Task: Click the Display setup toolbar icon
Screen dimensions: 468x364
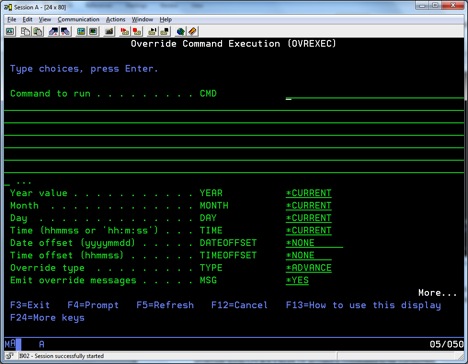Action: click(x=81, y=32)
